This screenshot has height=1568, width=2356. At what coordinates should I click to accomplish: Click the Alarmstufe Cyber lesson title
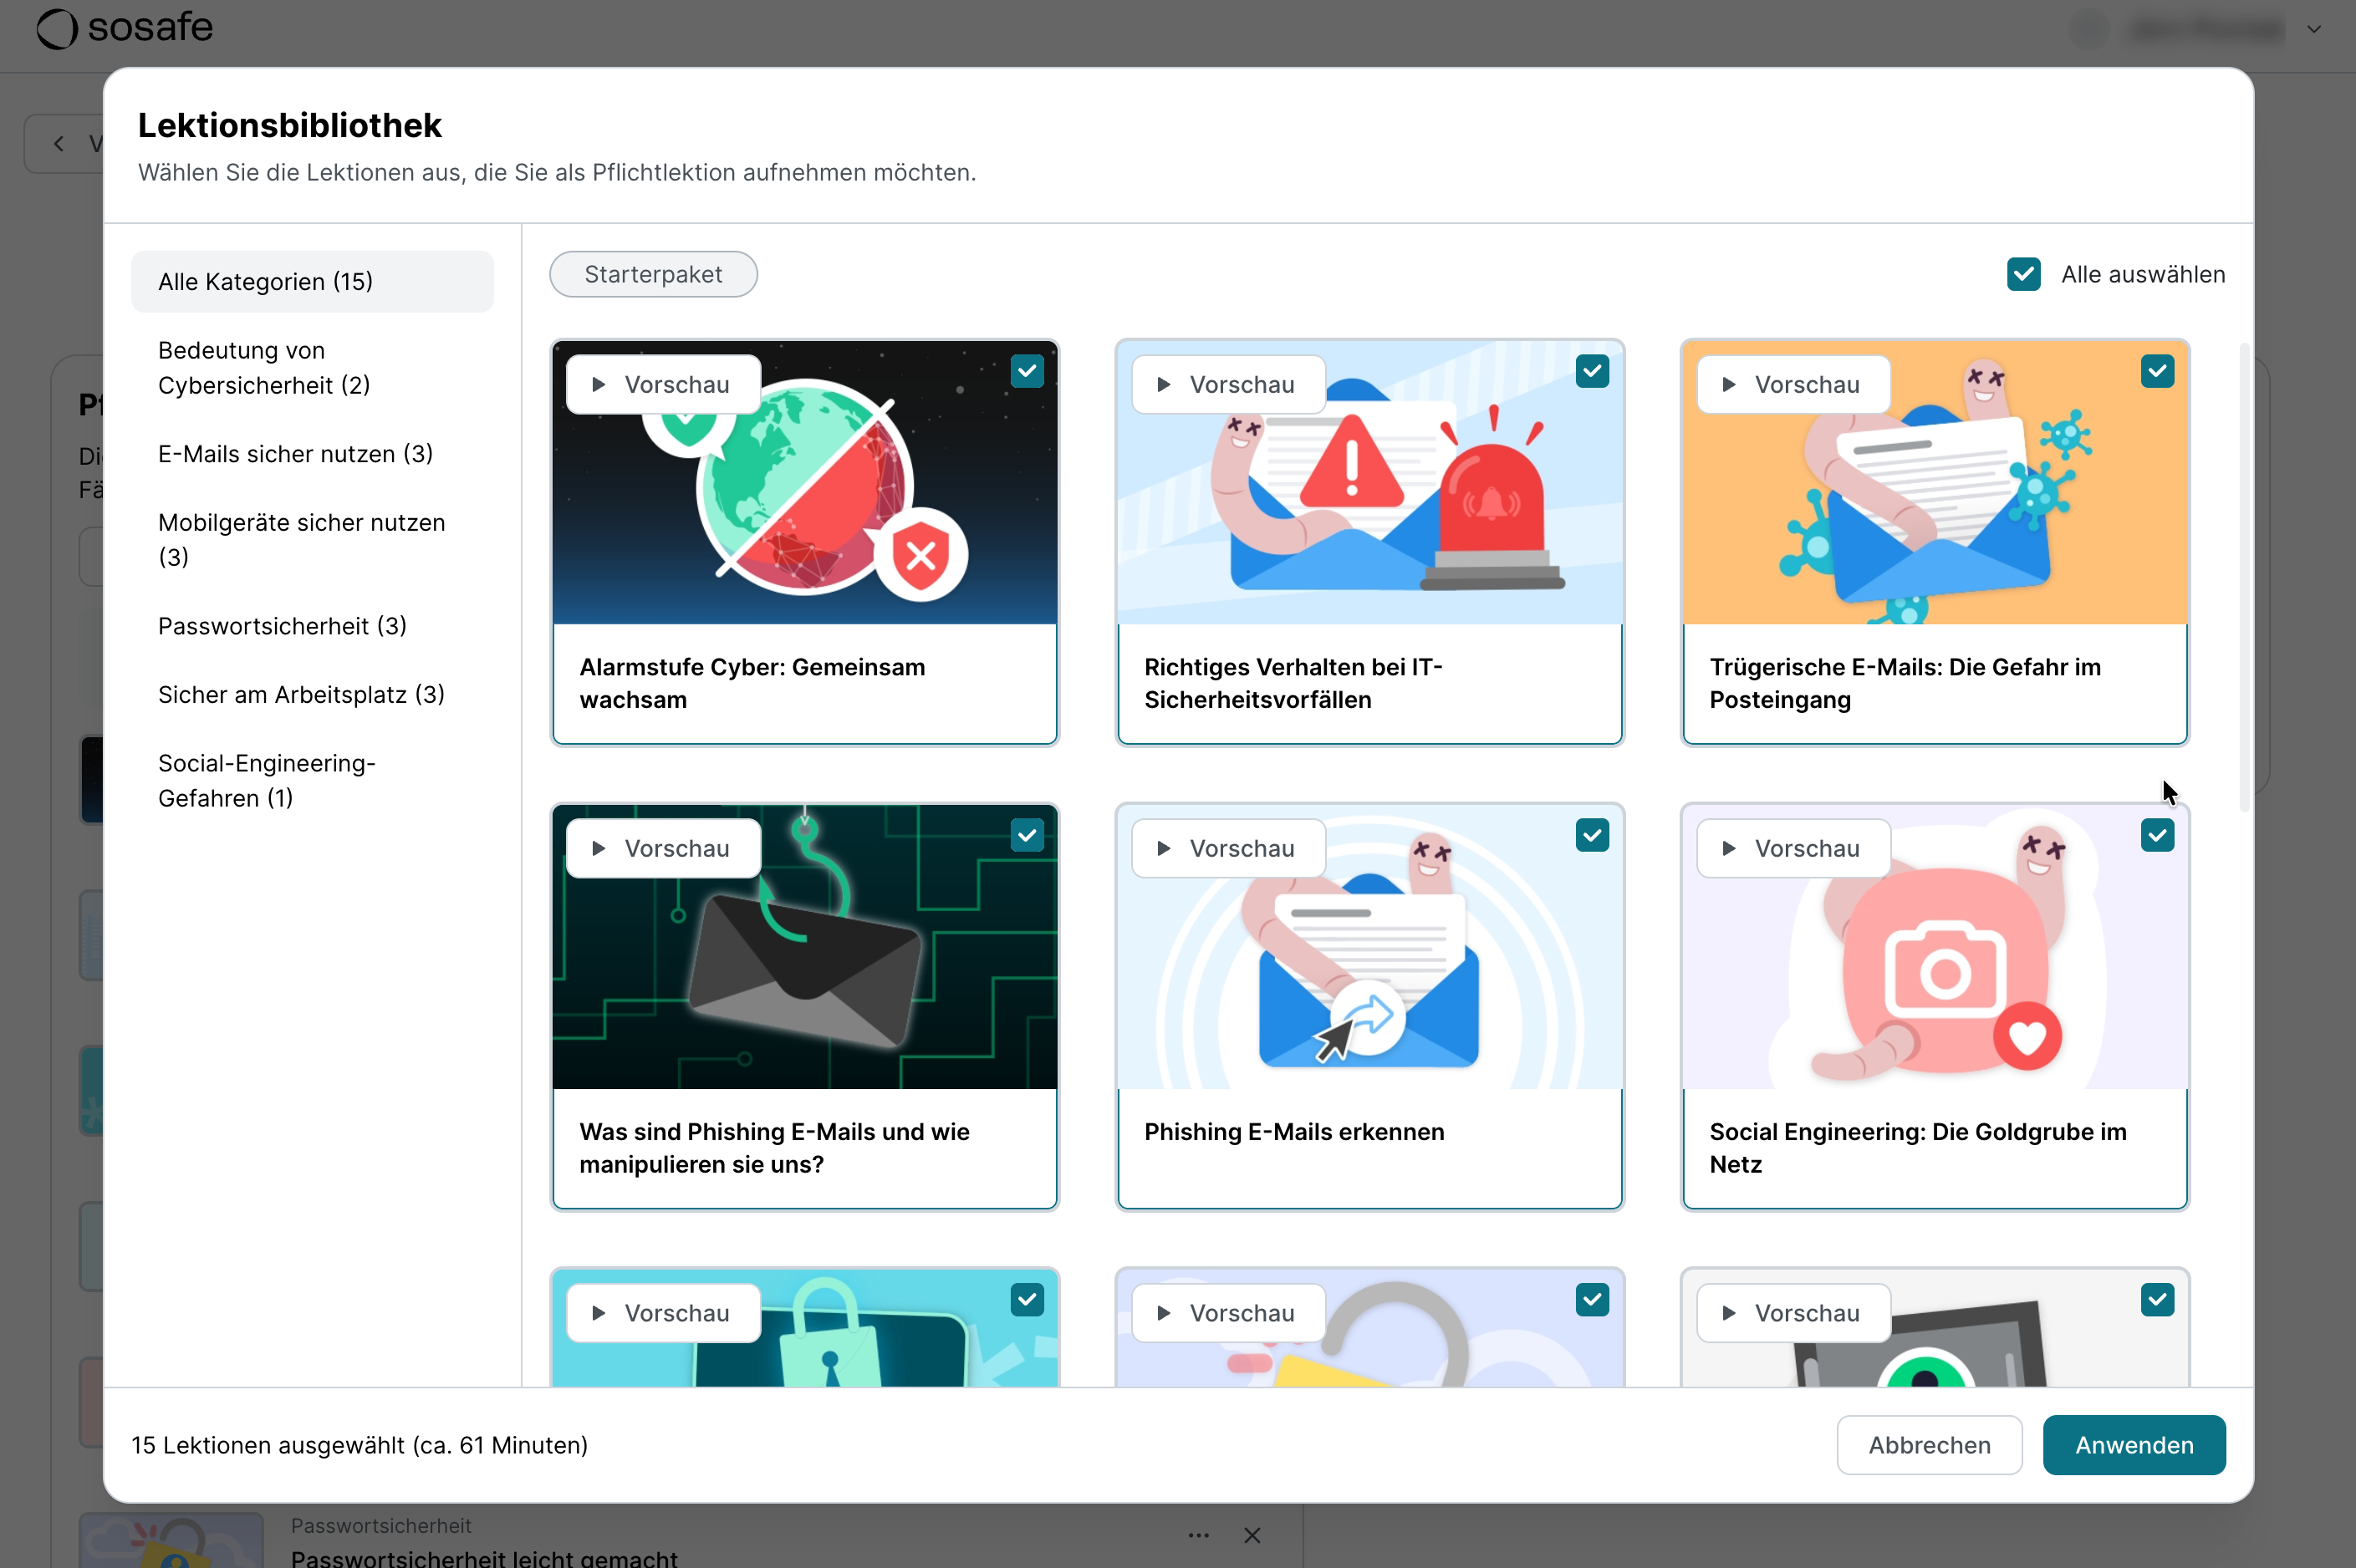tap(752, 683)
